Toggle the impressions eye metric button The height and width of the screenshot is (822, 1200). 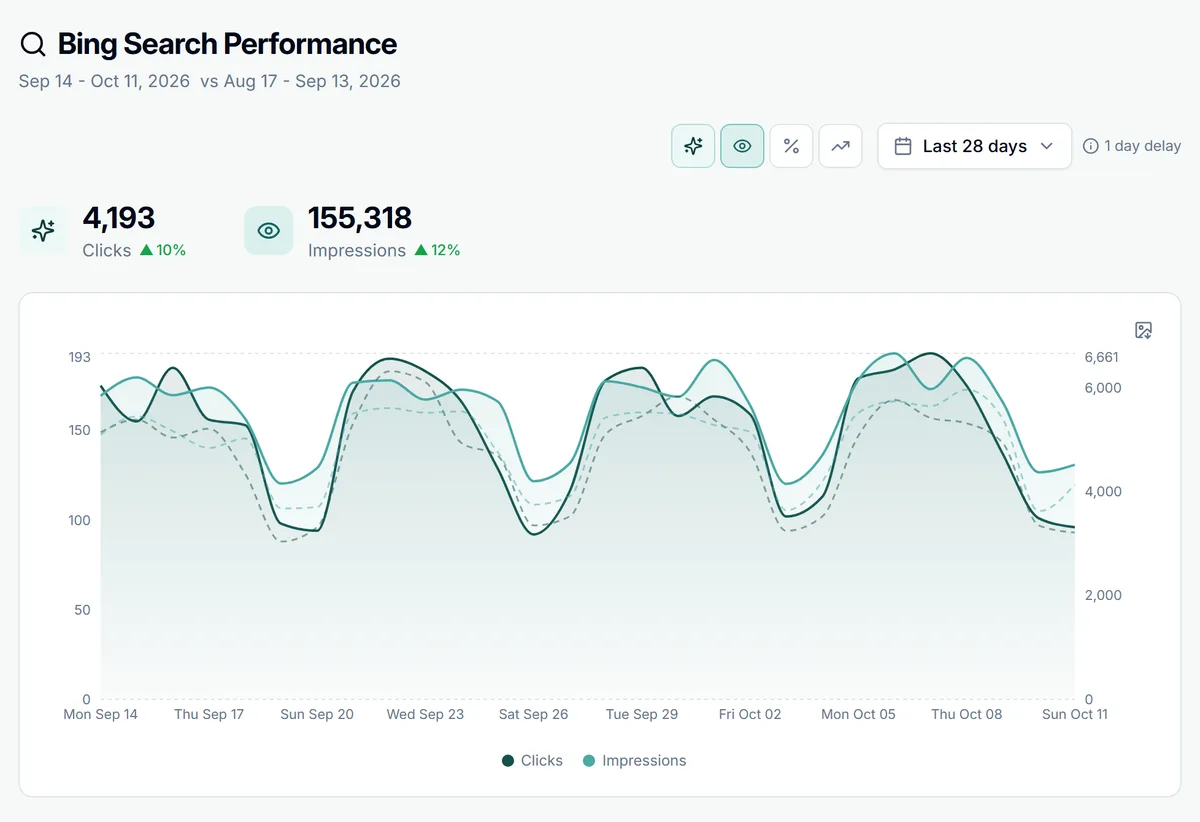click(742, 146)
